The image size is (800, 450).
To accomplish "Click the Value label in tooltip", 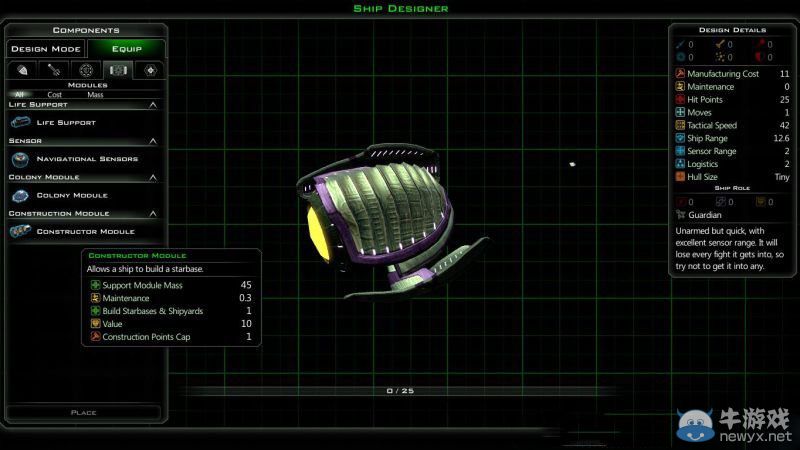I will pos(112,323).
